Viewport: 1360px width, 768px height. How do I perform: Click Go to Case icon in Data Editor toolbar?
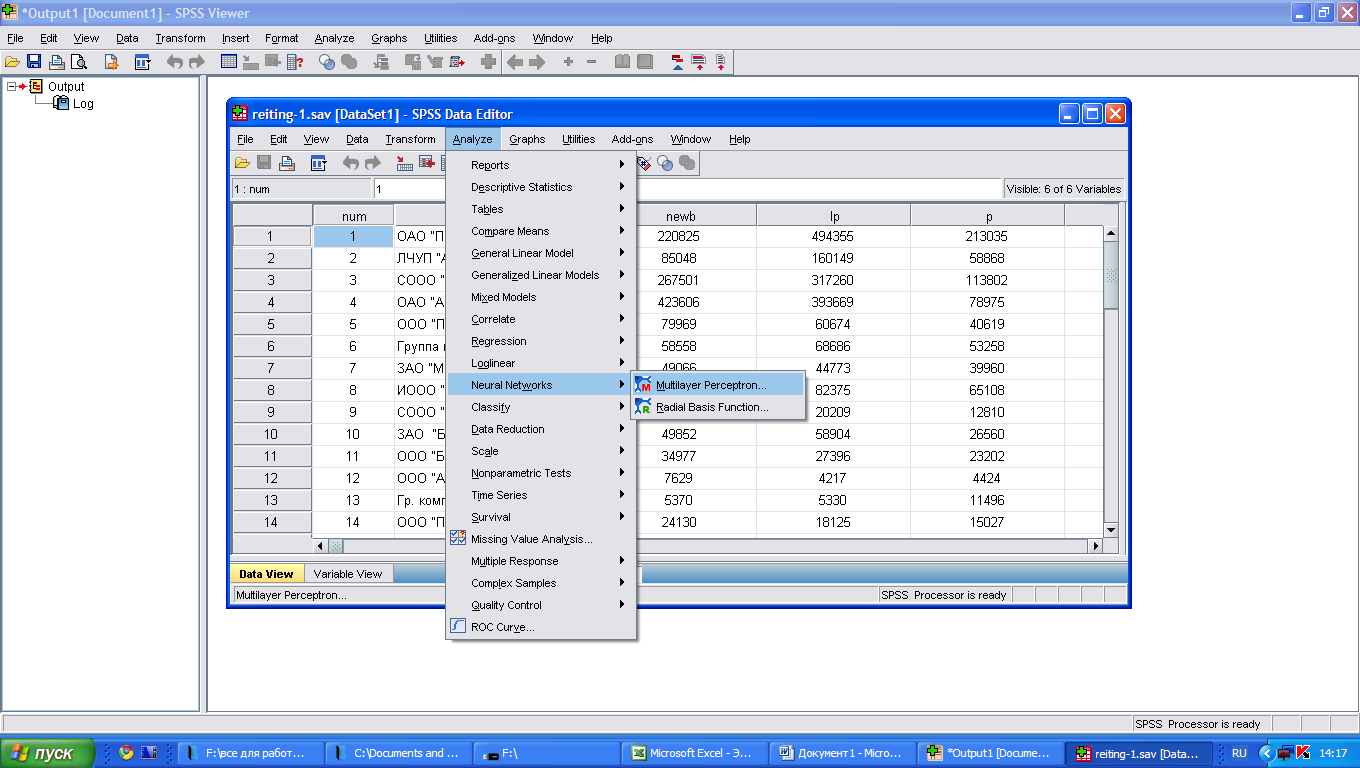(x=404, y=163)
